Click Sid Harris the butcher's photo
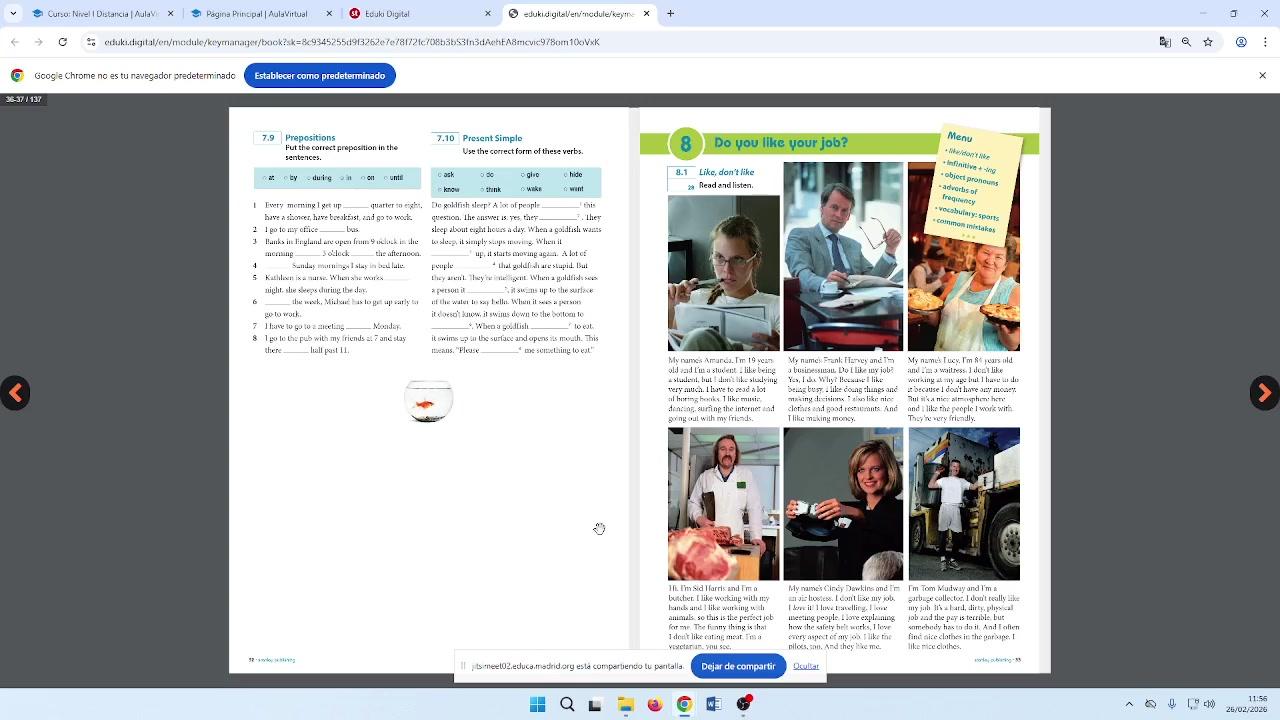 click(x=724, y=504)
